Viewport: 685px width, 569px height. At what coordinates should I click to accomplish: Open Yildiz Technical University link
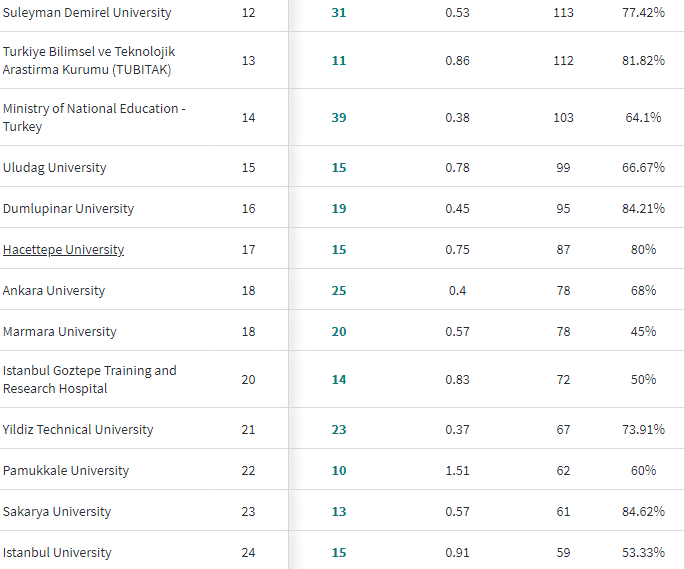pyautogui.click(x=78, y=430)
